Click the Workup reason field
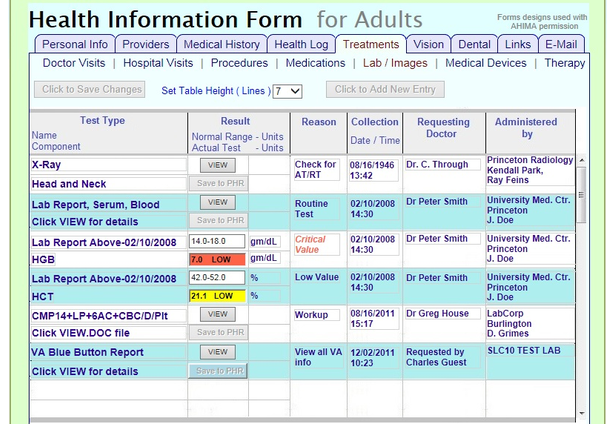Image resolution: width=615 pixels, height=424 pixels. tap(317, 315)
